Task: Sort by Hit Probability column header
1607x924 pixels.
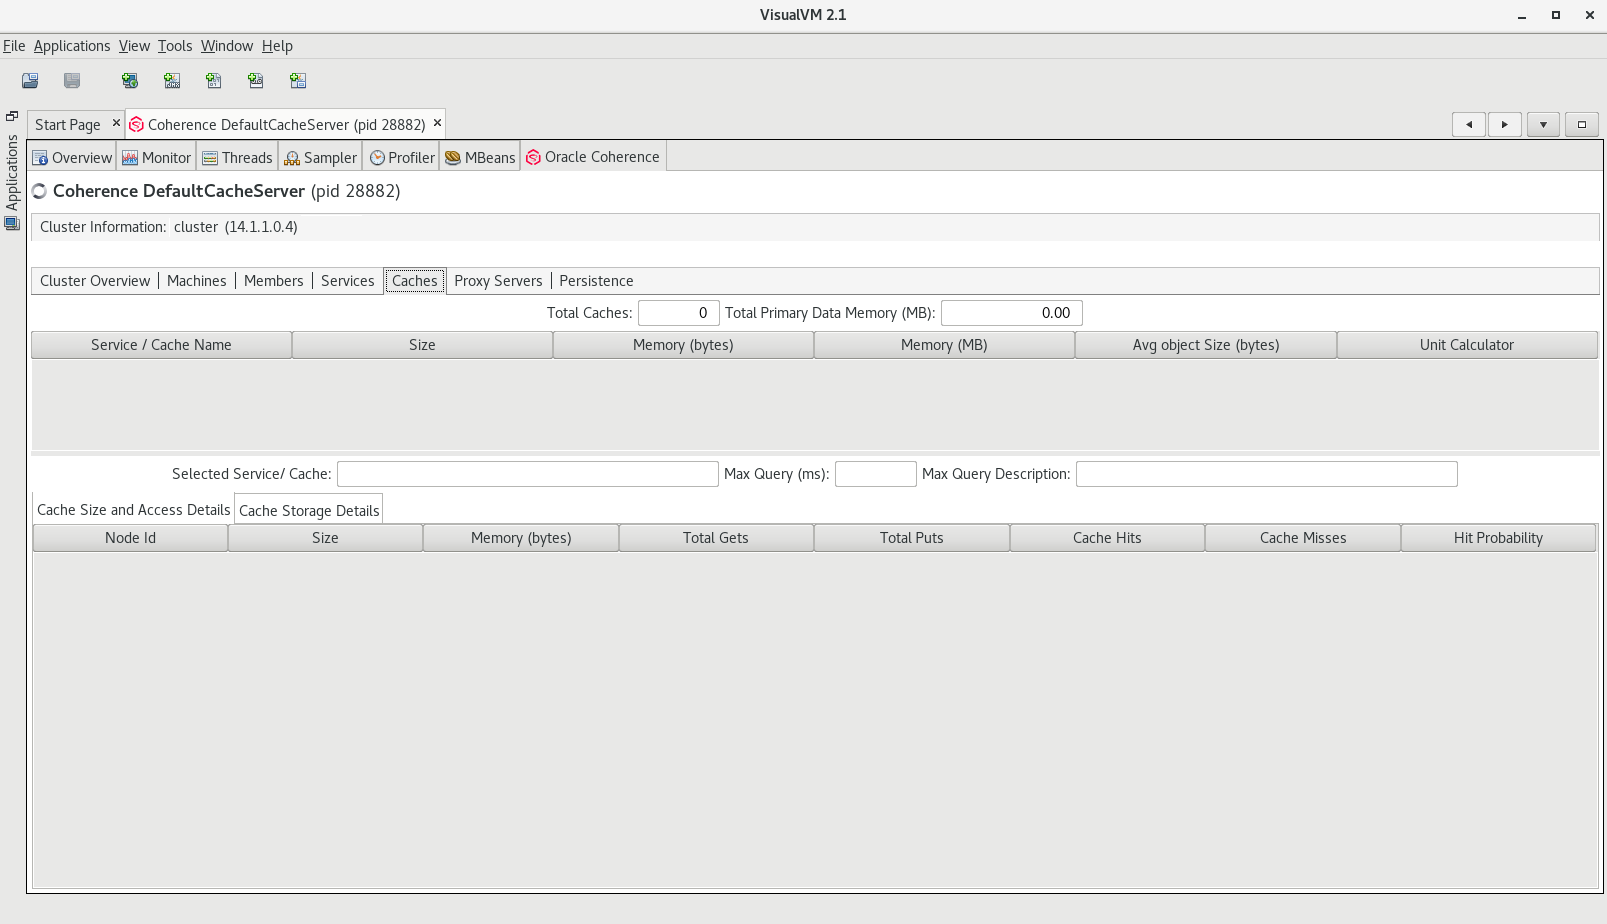Action: (1498, 538)
